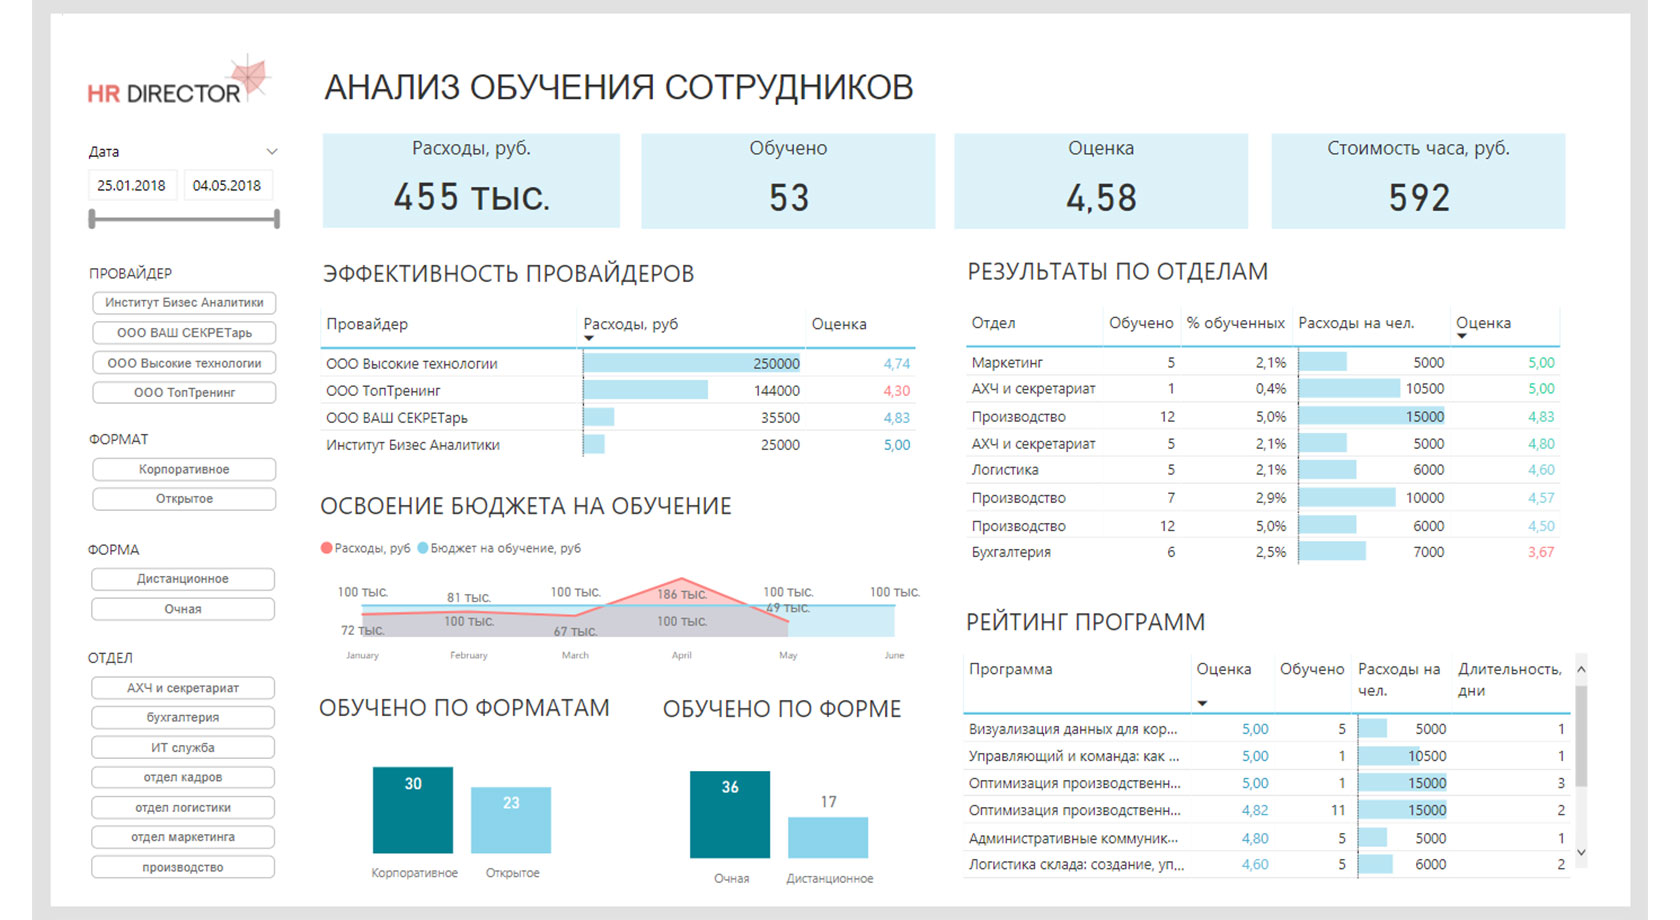Select Административные коммуник... program row
1680x920 pixels.
(1267, 838)
